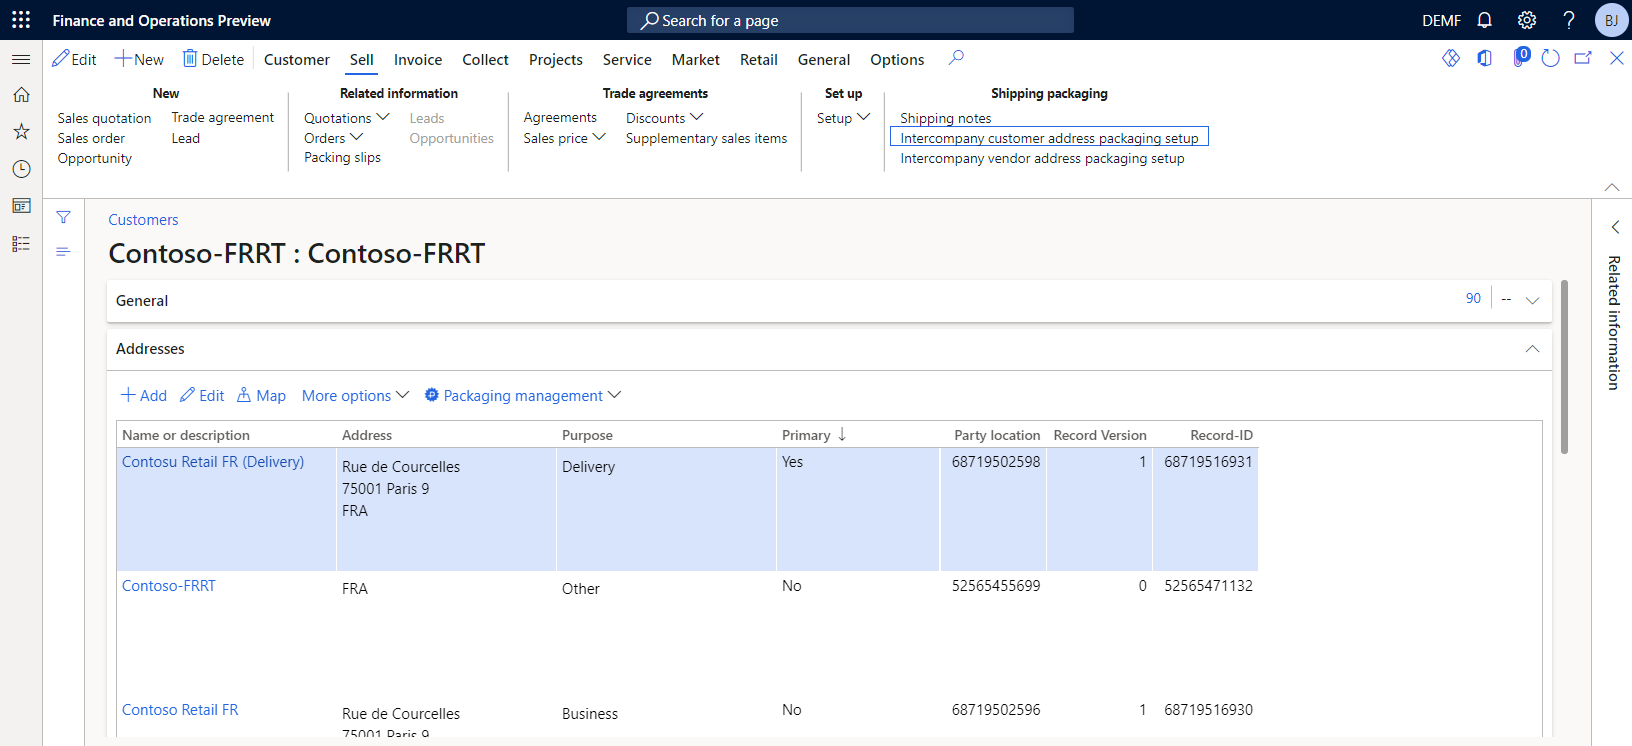Open Shipping notes
1632x746 pixels.
pyautogui.click(x=945, y=118)
